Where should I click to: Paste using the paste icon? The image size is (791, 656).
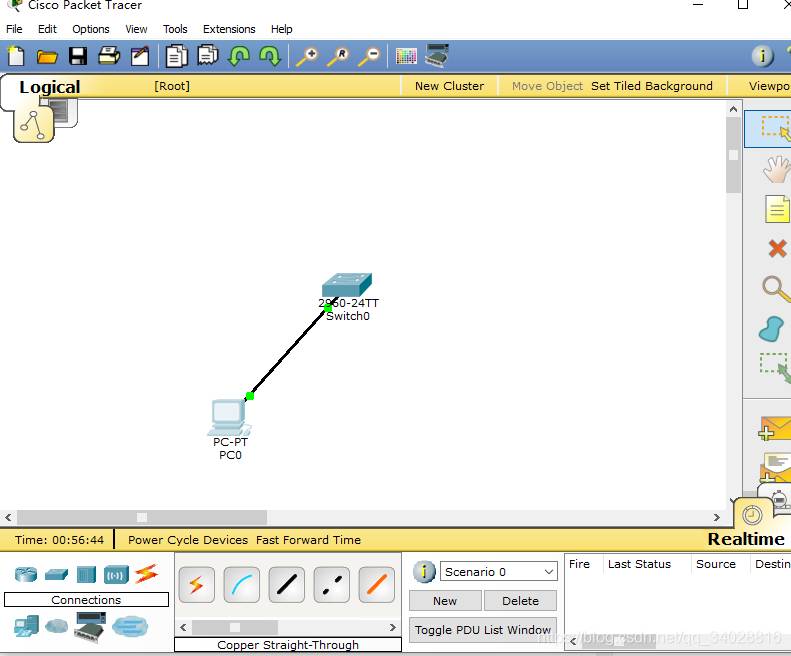click(207, 56)
